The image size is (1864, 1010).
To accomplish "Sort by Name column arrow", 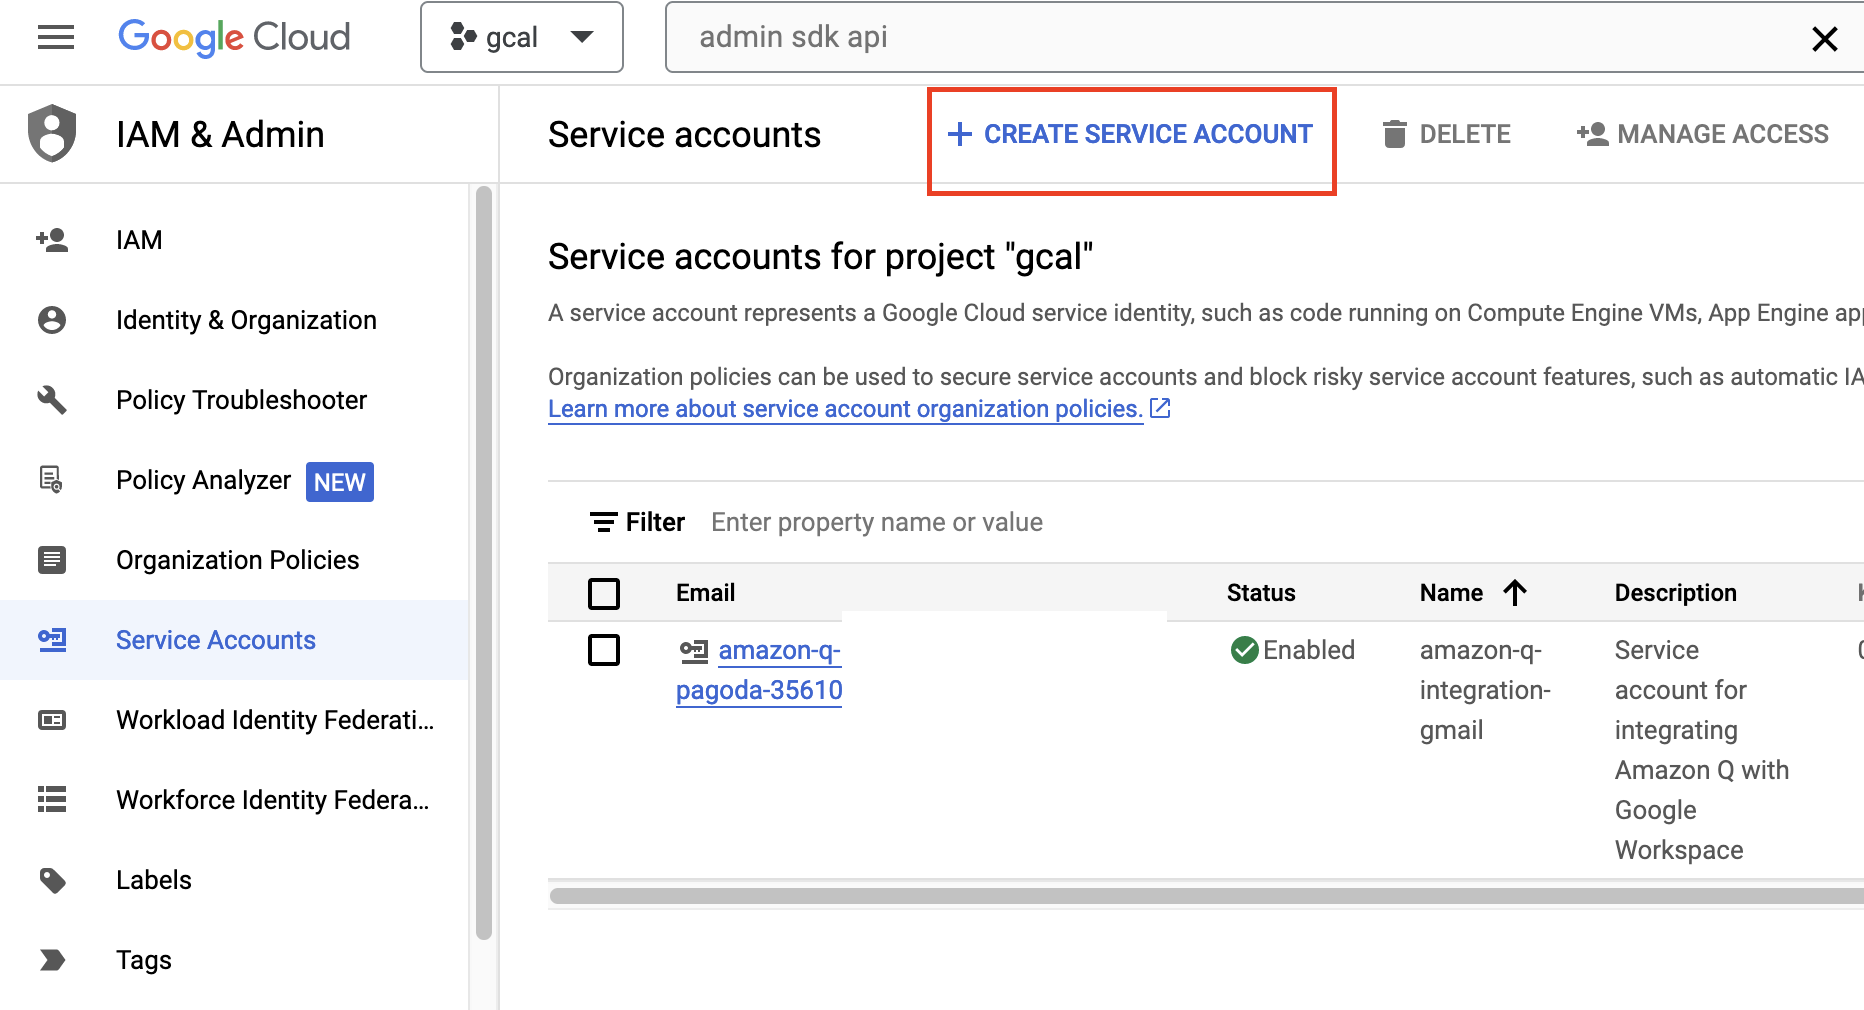I will click(1515, 593).
